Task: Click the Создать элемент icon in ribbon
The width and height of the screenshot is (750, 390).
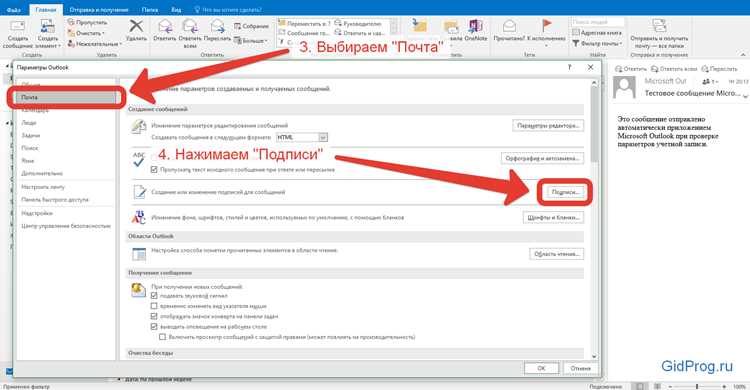Action: [47, 27]
